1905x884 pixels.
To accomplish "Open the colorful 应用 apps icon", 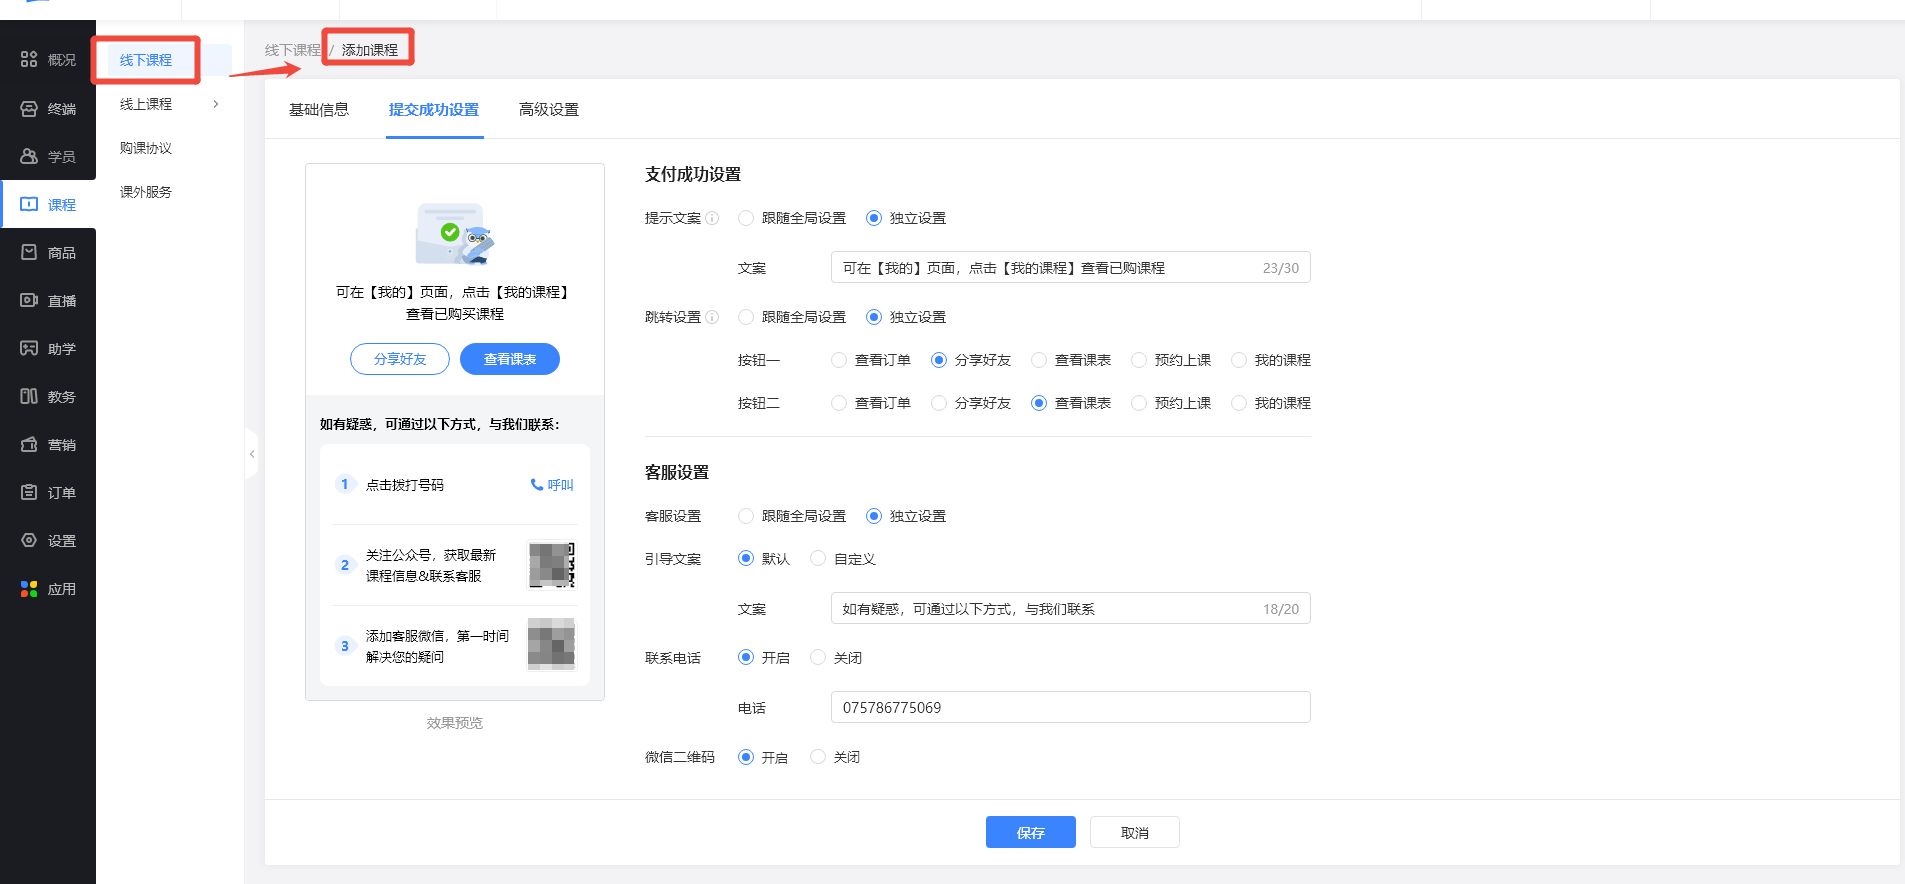I will 29,589.
